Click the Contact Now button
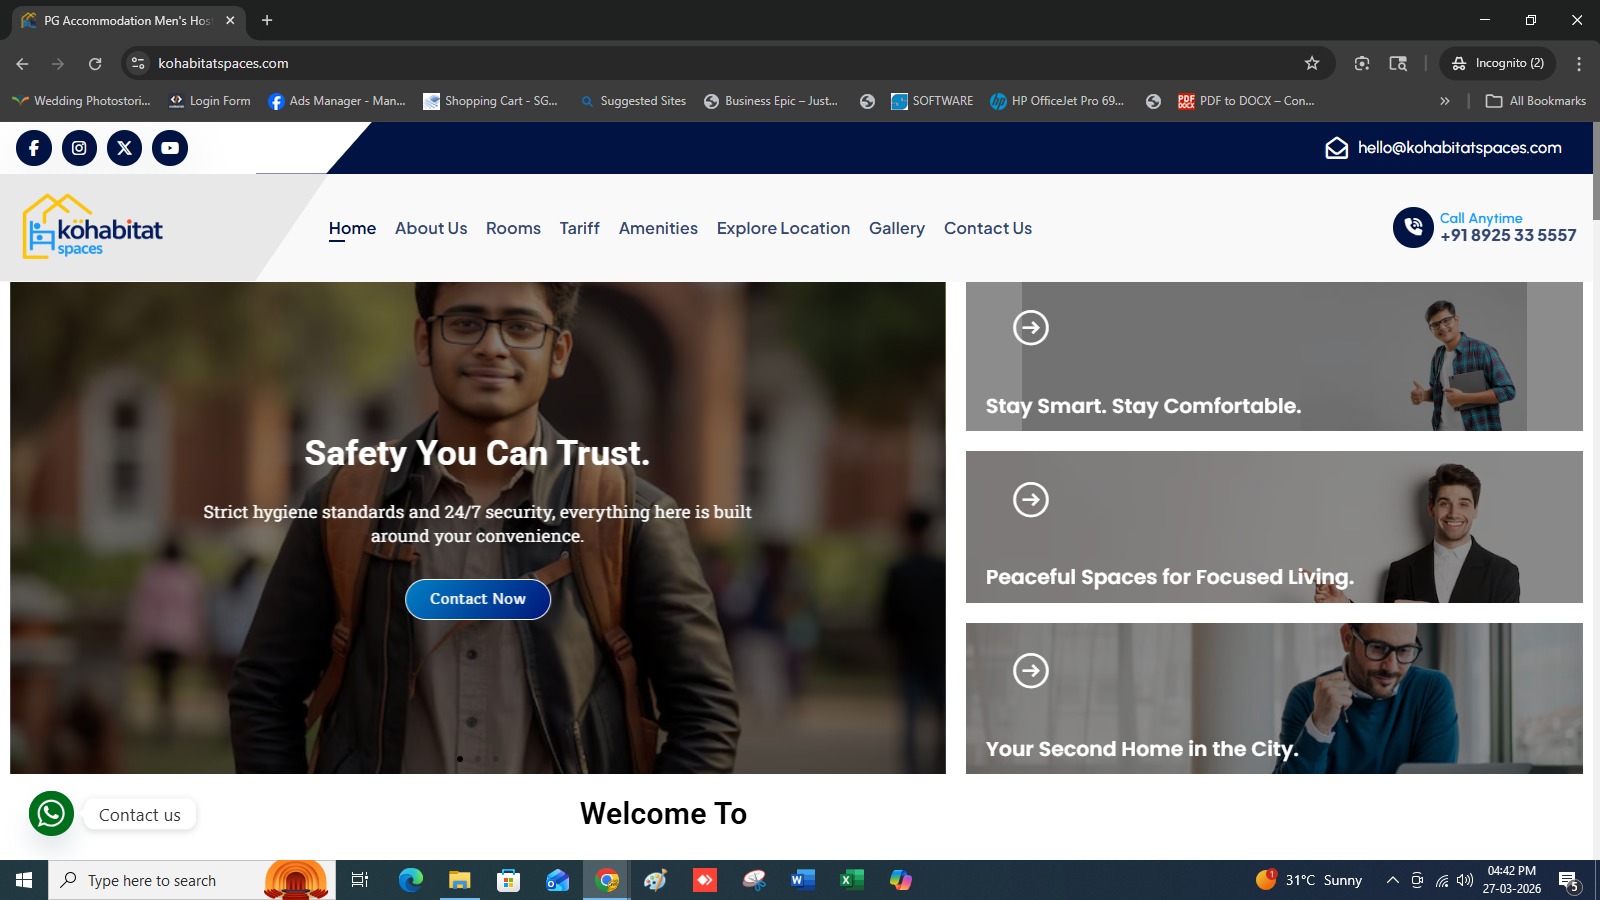Image resolution: width=1600 pixels, height=900 pixels. (x=478, y=599)
